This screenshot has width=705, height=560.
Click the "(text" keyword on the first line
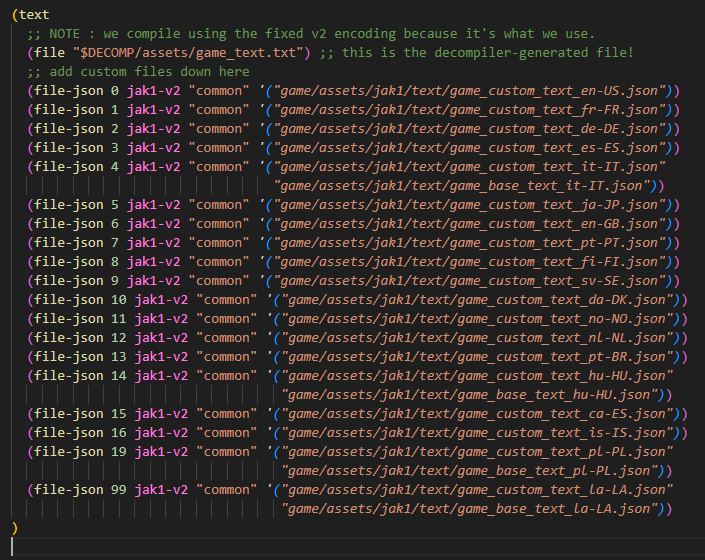(31, 14)
